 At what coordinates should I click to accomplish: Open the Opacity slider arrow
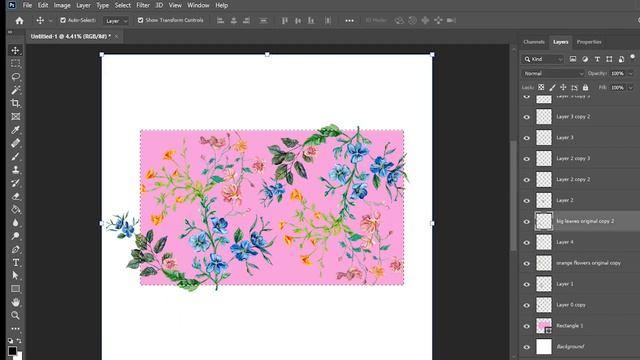[x=630, y=73]
